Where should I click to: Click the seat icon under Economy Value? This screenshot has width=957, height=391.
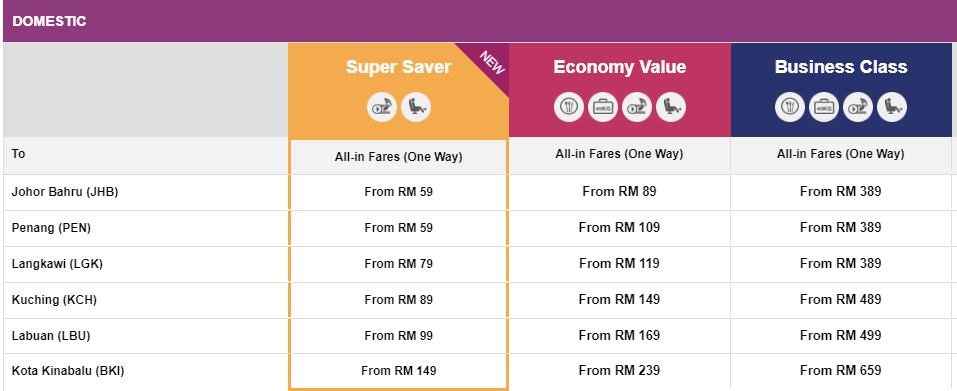(671, 108)
